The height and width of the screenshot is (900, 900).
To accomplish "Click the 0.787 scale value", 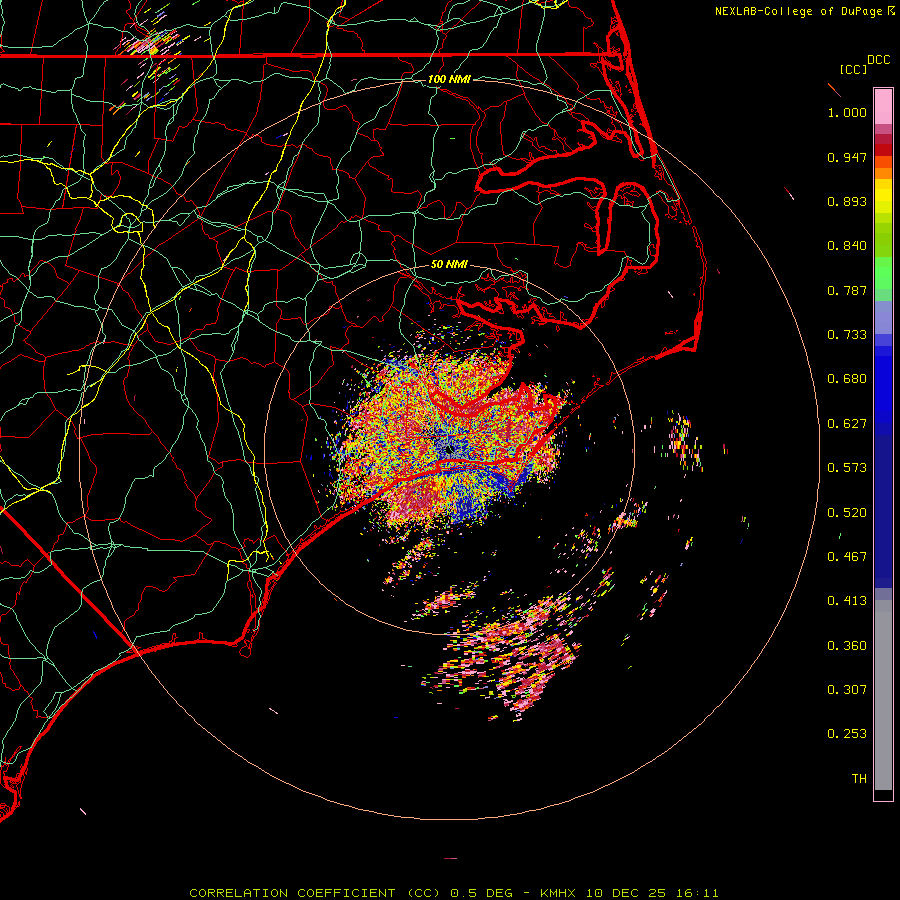I will coord(847,290).
